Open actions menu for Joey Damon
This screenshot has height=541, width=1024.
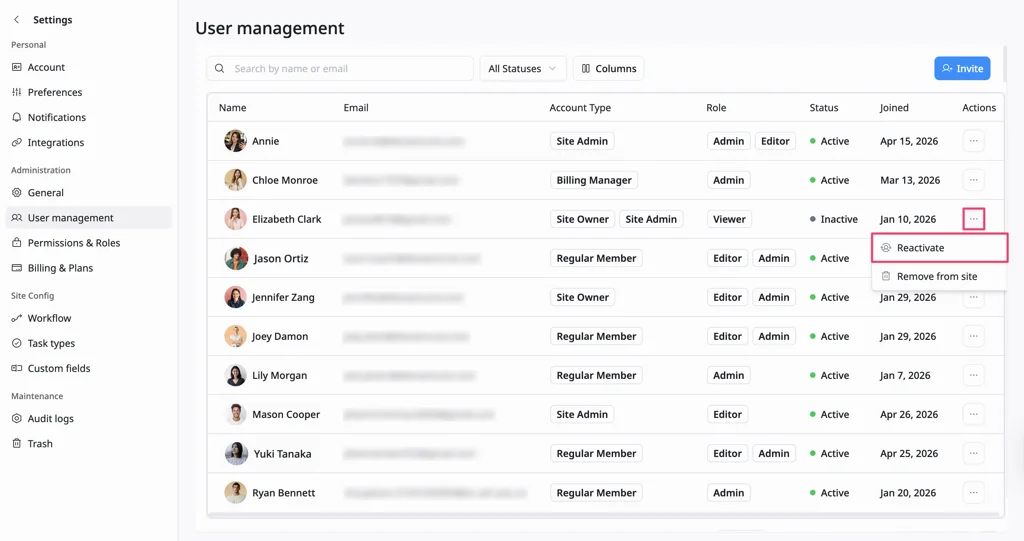point(973,336)
